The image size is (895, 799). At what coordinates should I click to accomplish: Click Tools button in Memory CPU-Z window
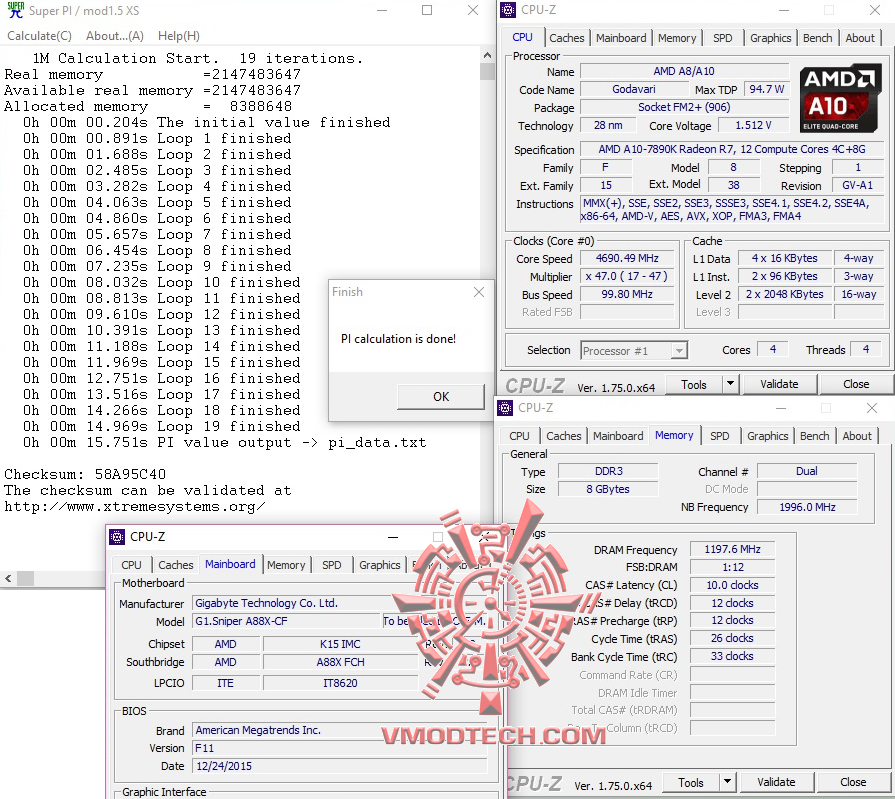691,782
